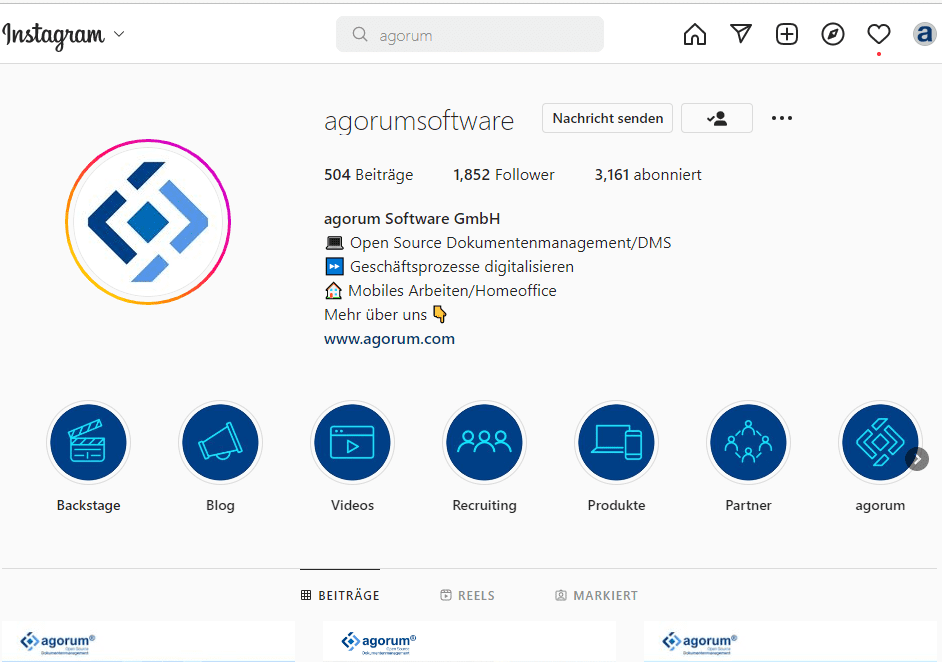The image size is (942, 662).
Task: Switch to the Markiert tab
Action: tap(596, 595)
